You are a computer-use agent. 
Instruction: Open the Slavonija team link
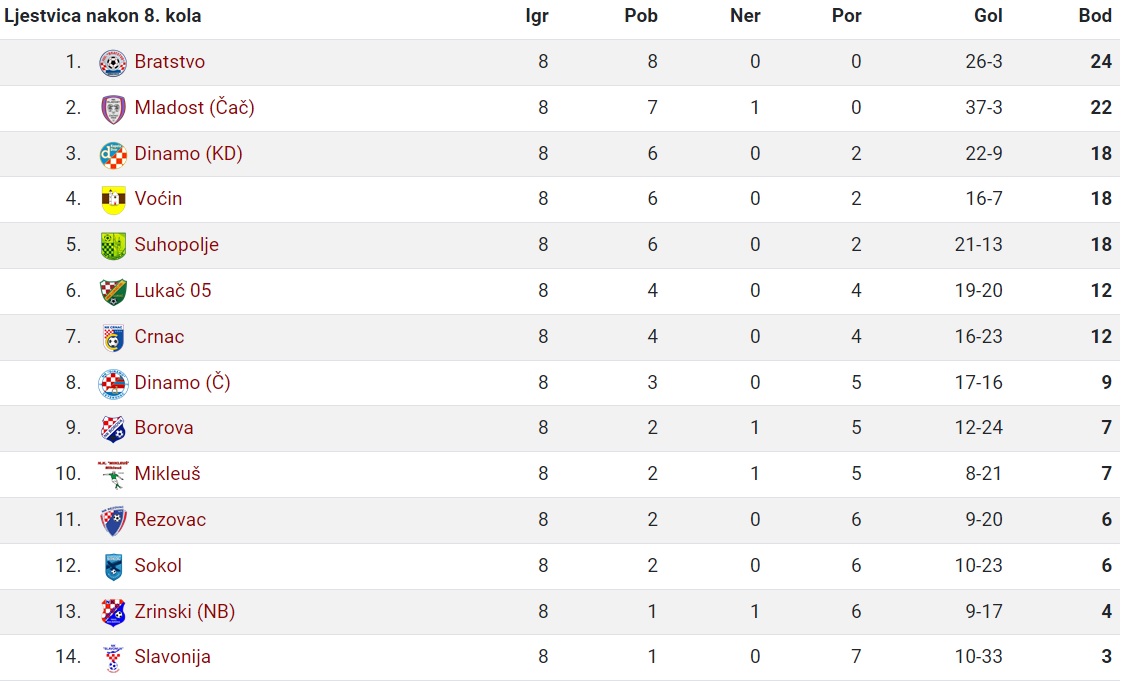(x=173, y=657)
